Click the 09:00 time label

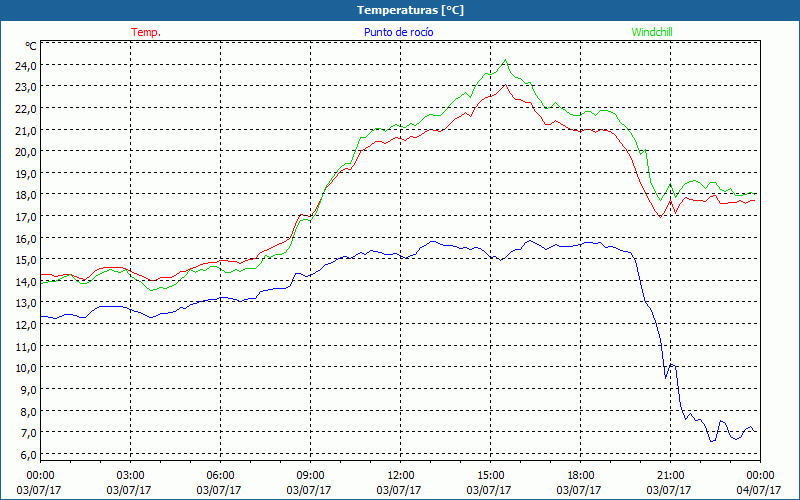tap(310, 476)
